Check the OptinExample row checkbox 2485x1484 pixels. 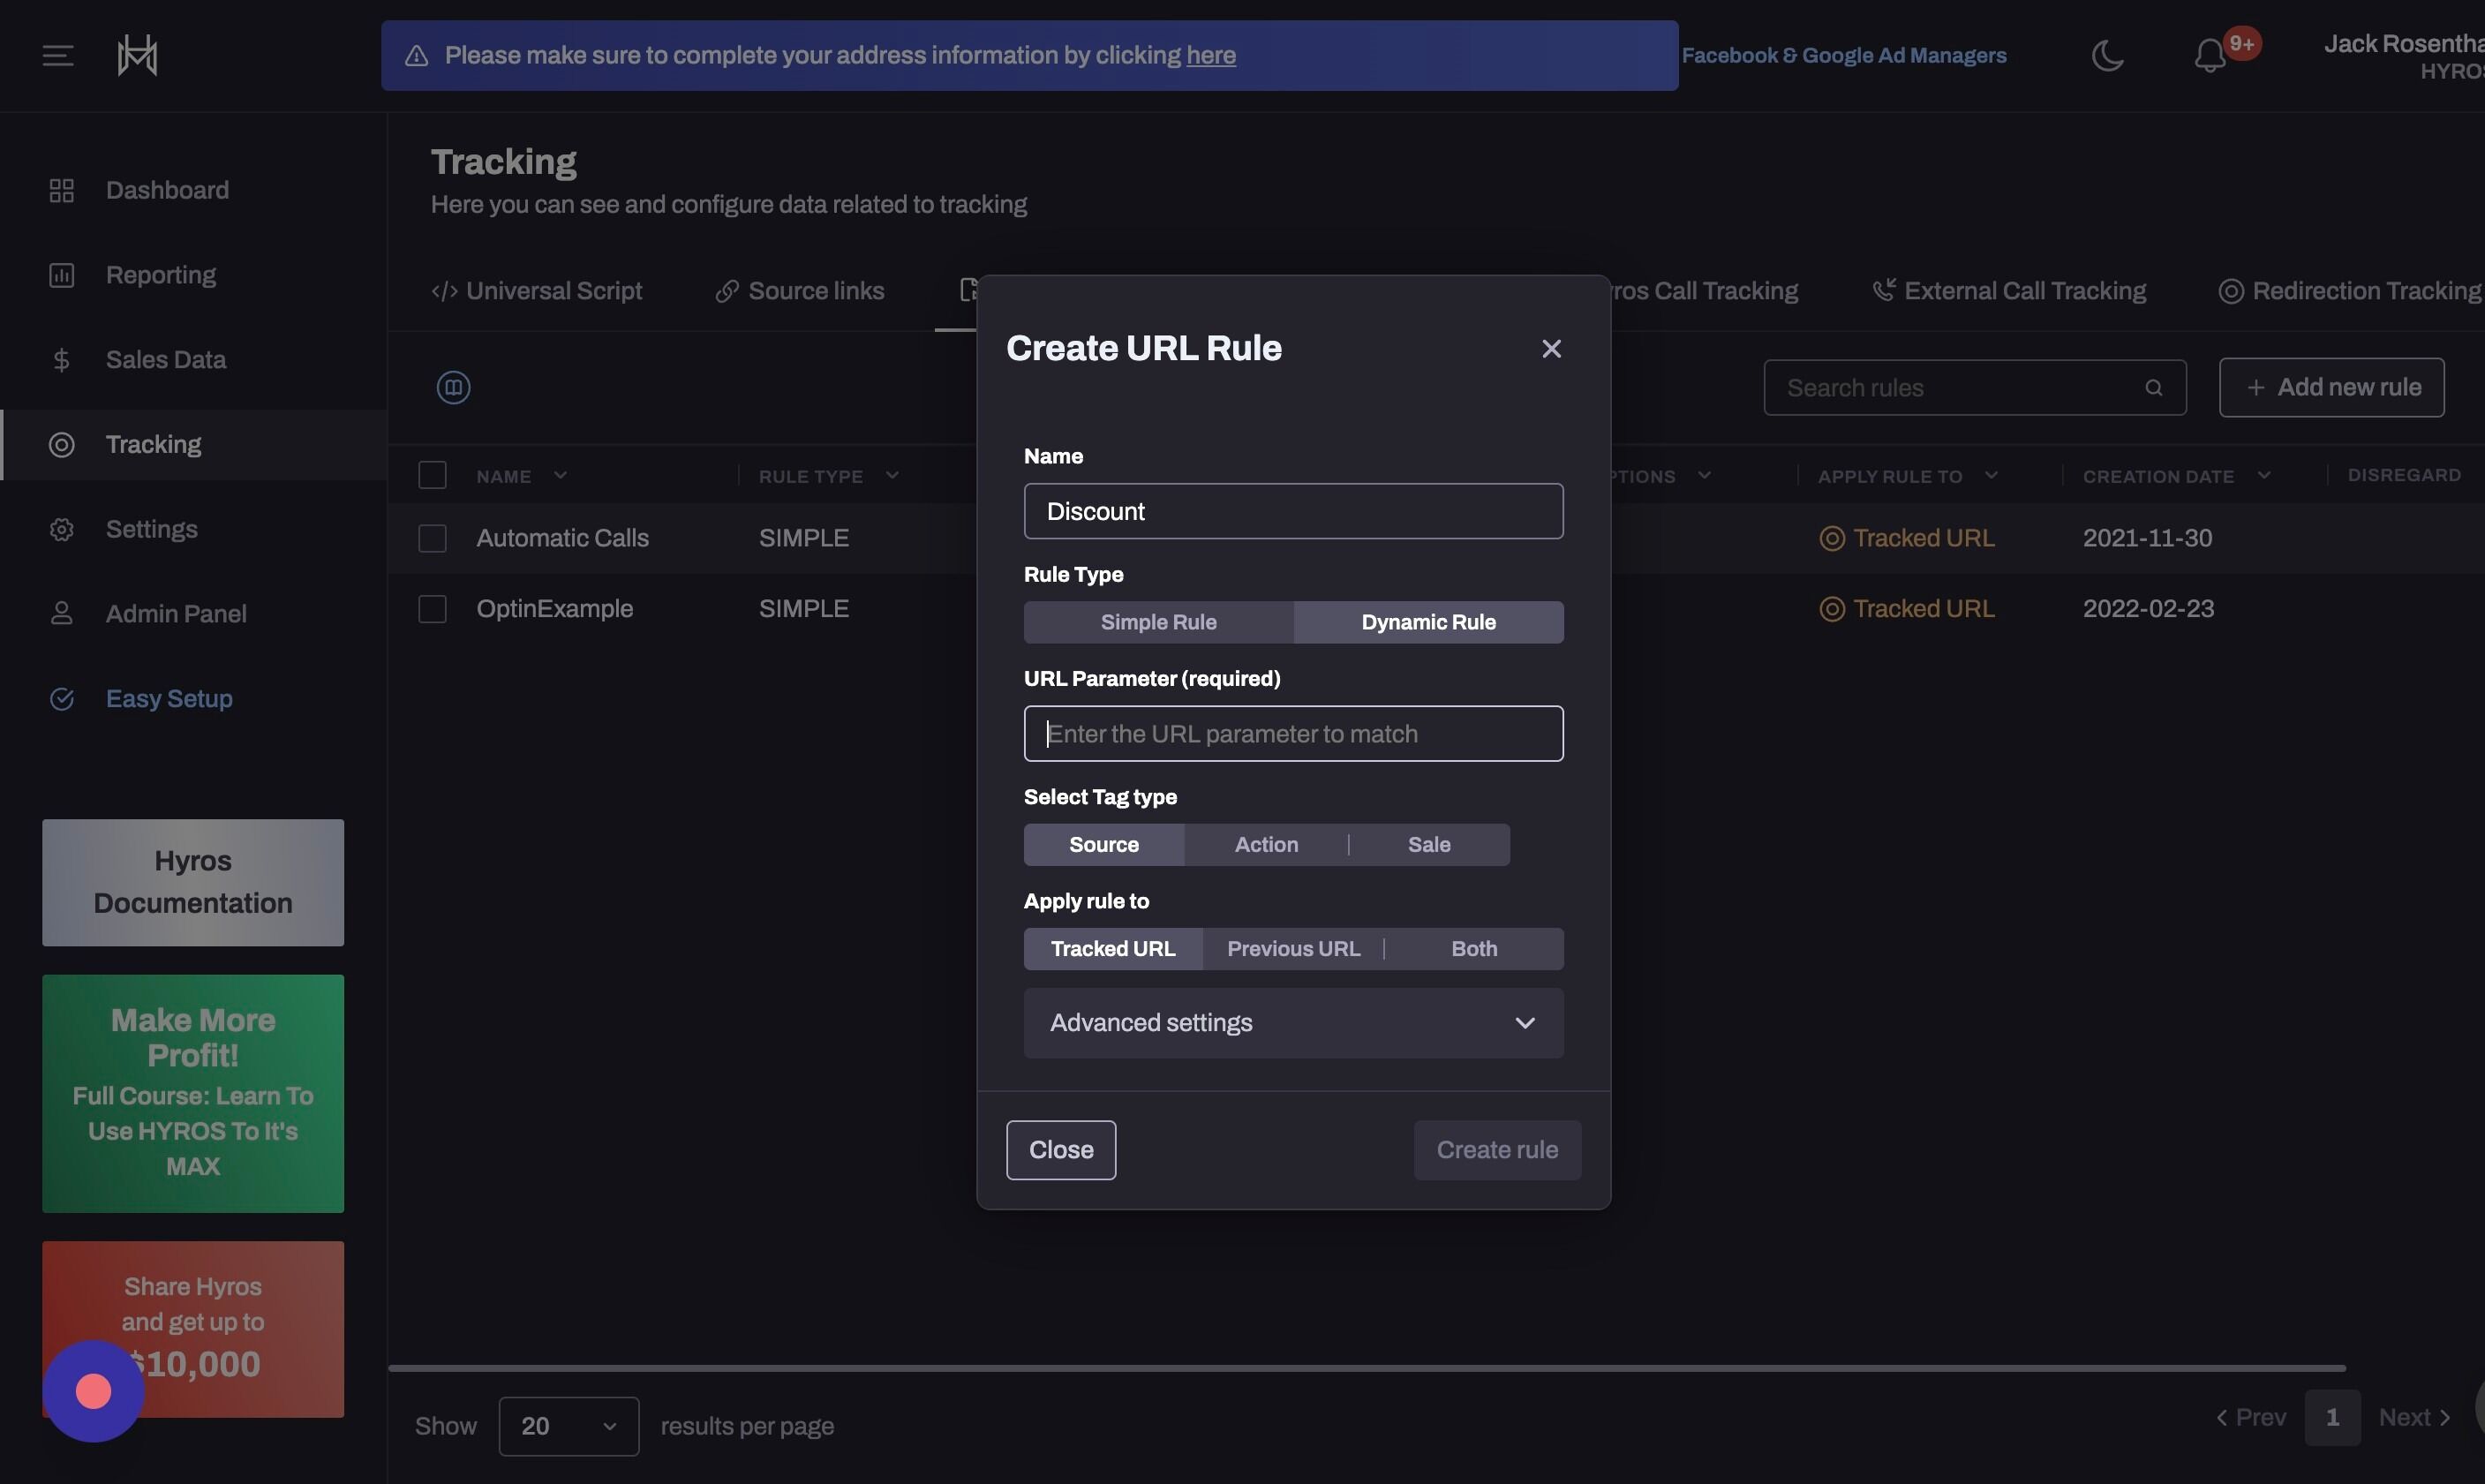[432, 609]
